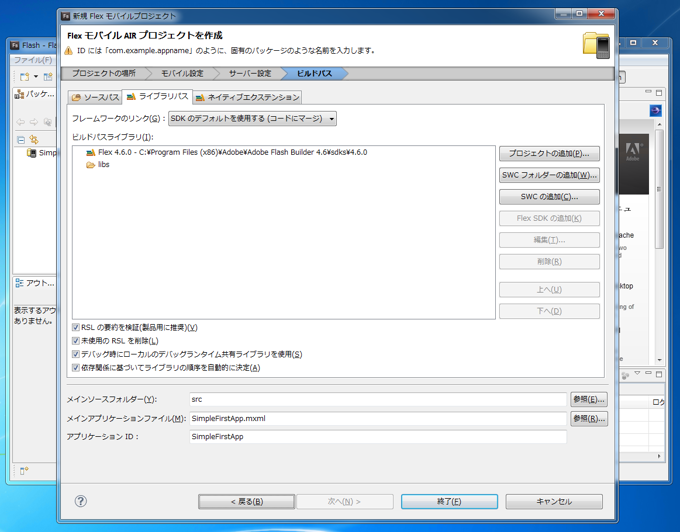Viewport: 680px width, 532px height.
Task: Open the ファイル(F) menu in Flash Builder
Action: point(33,60)
